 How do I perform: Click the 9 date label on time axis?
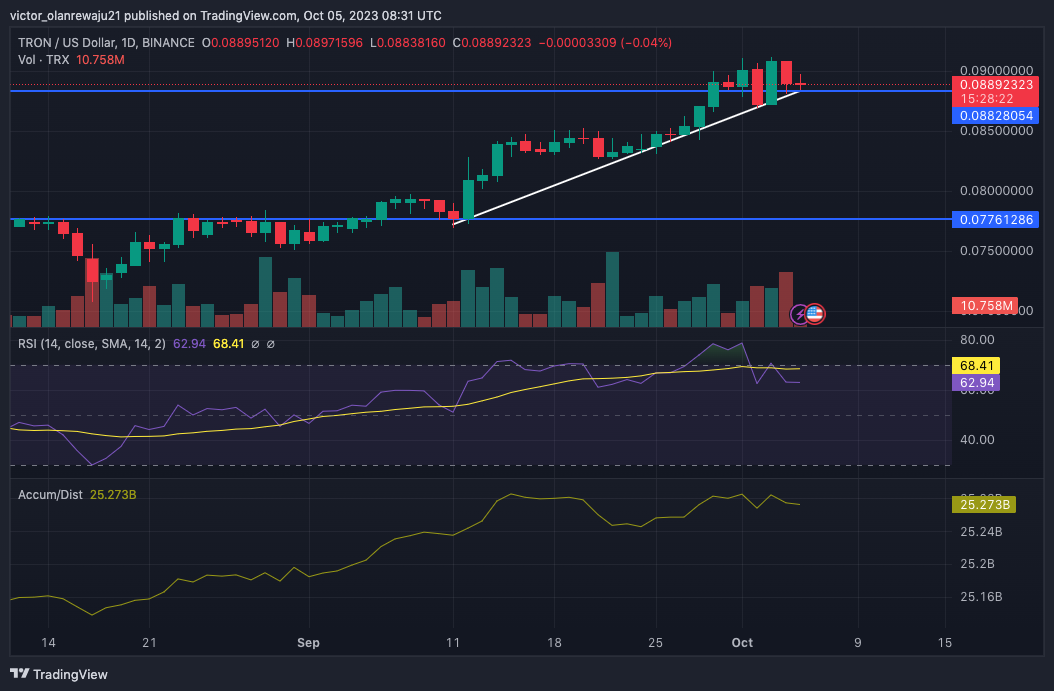click(x=858, y=643)
